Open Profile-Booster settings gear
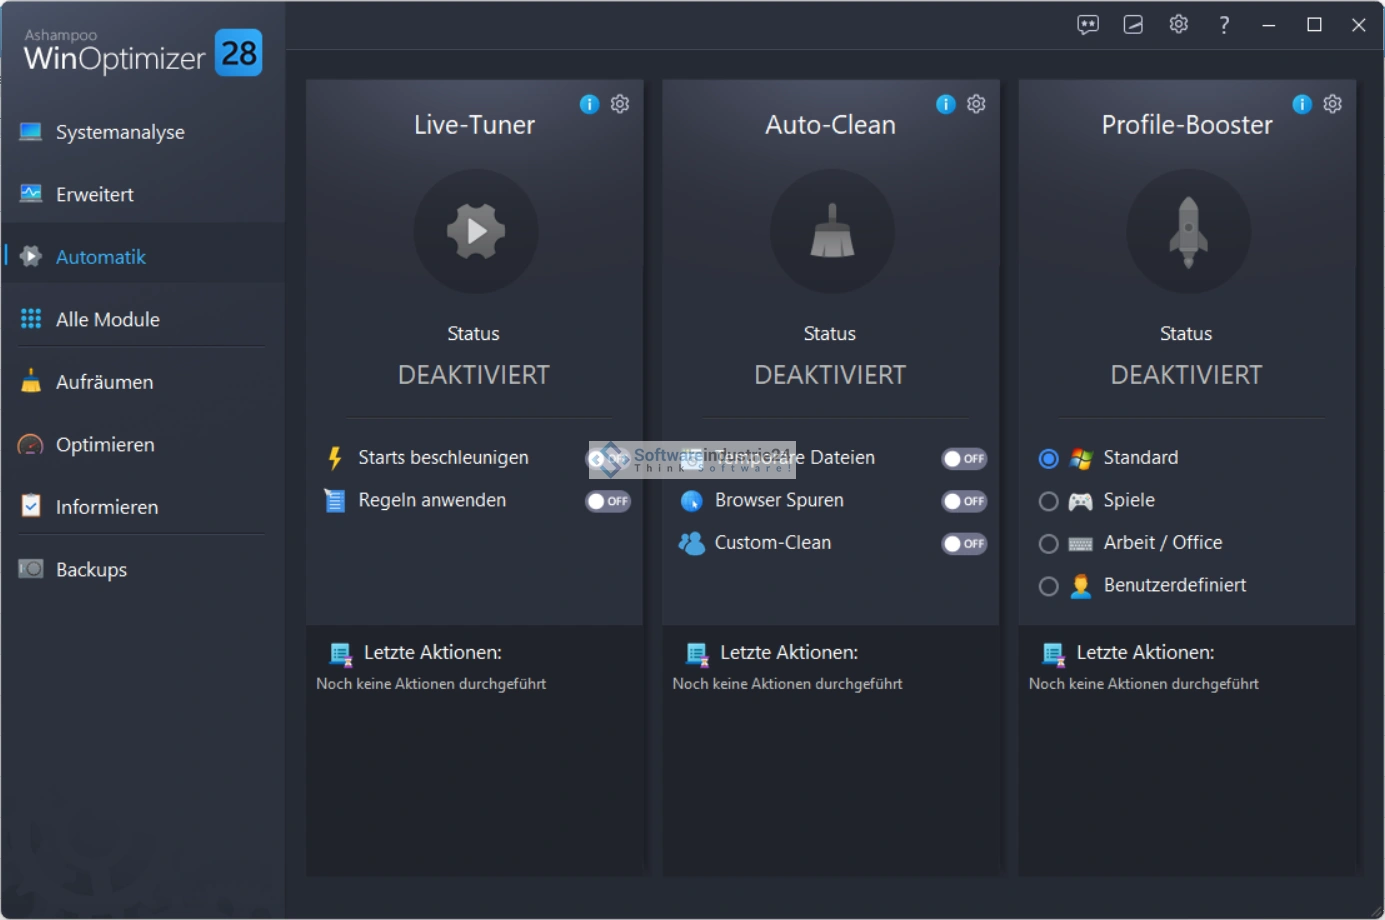 pos(1332,104)
